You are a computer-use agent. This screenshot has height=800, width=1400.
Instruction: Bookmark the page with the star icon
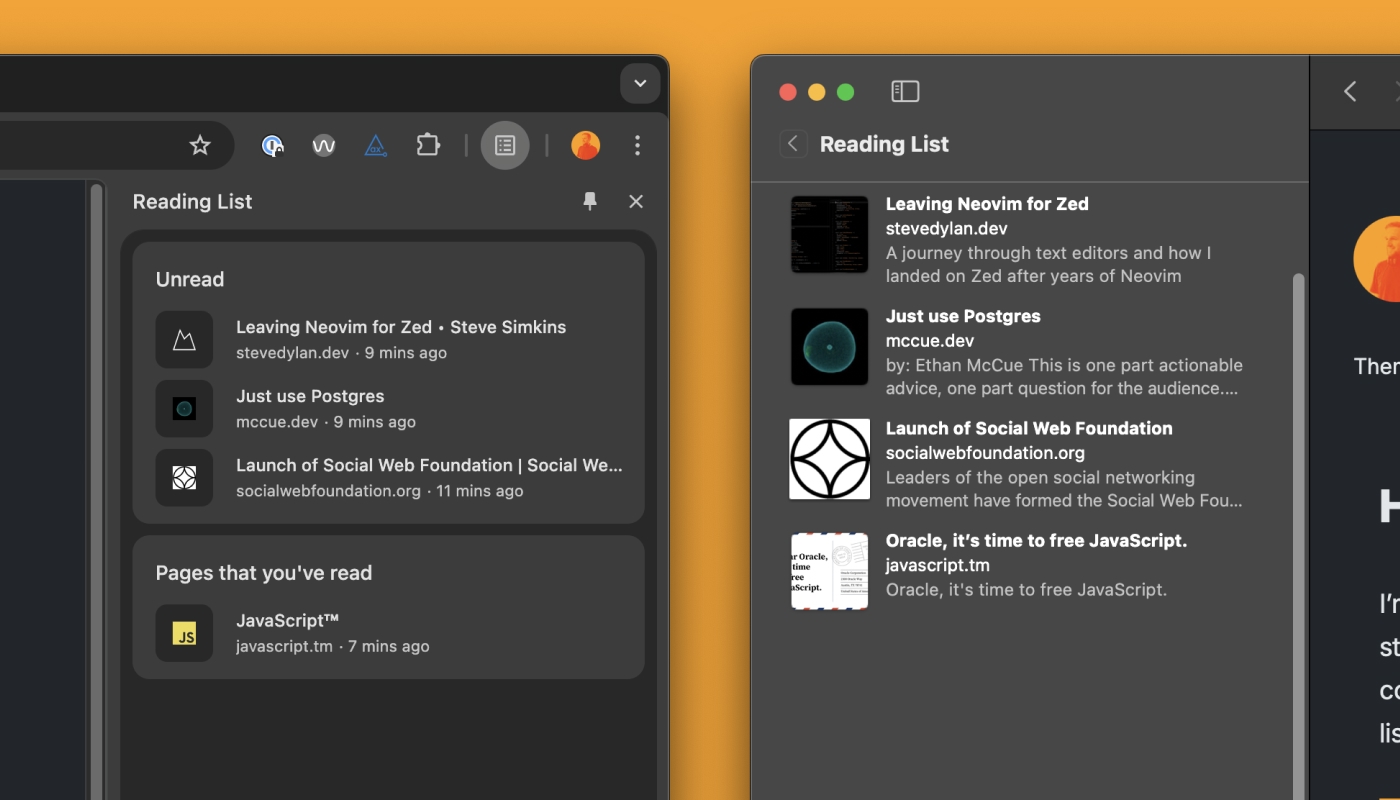[200, 145]
